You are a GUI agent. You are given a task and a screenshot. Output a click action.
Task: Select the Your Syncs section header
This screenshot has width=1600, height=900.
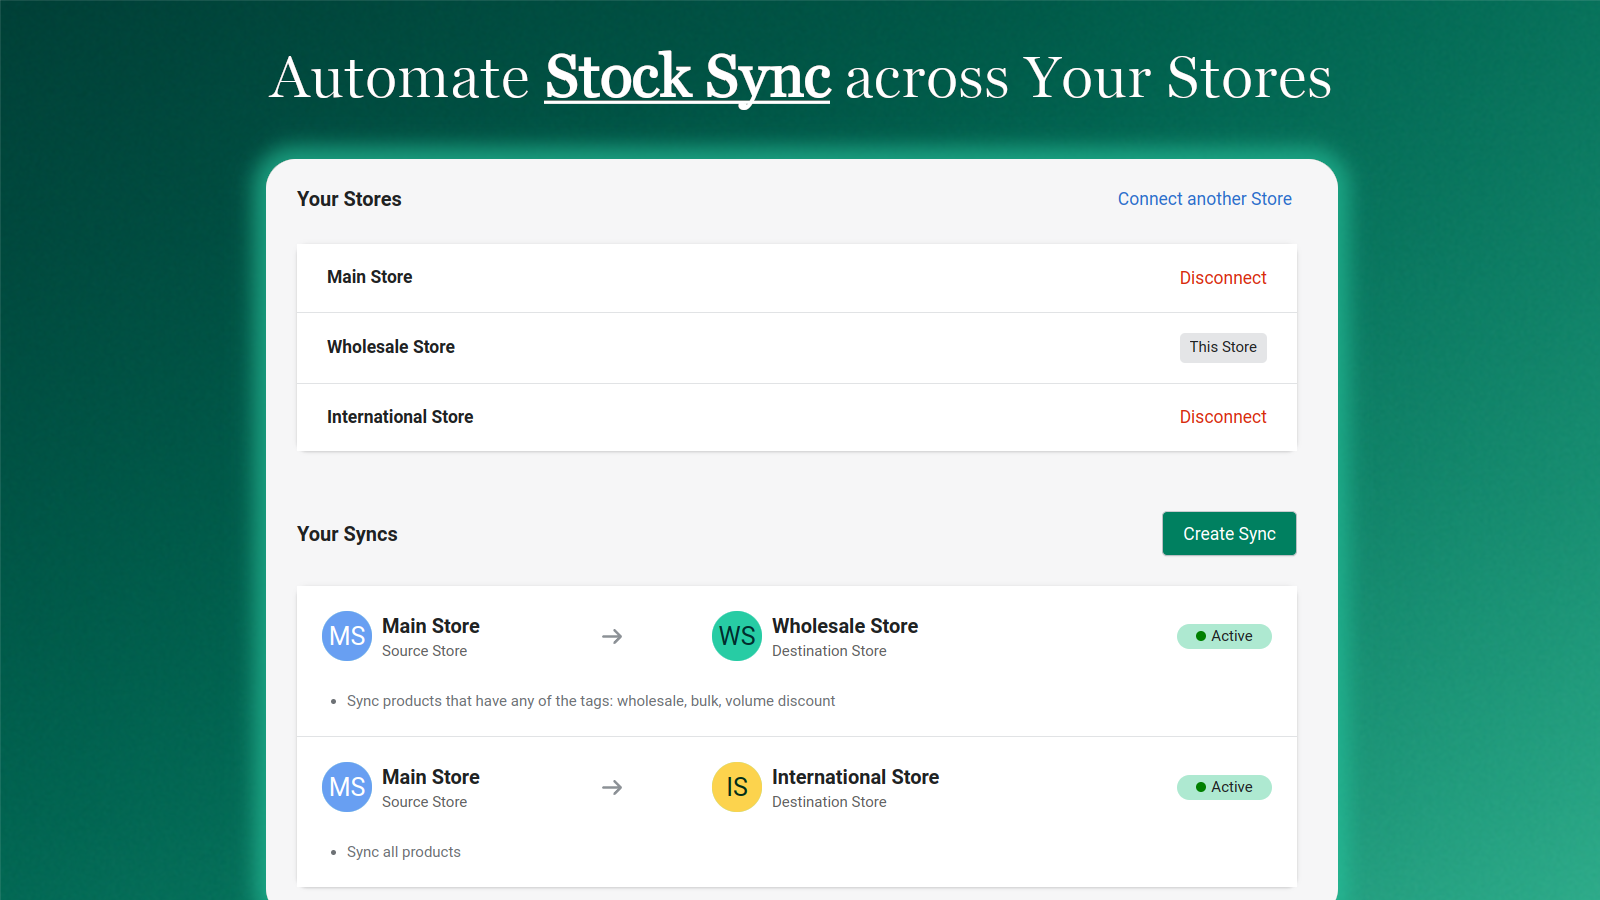click(347, 533)
